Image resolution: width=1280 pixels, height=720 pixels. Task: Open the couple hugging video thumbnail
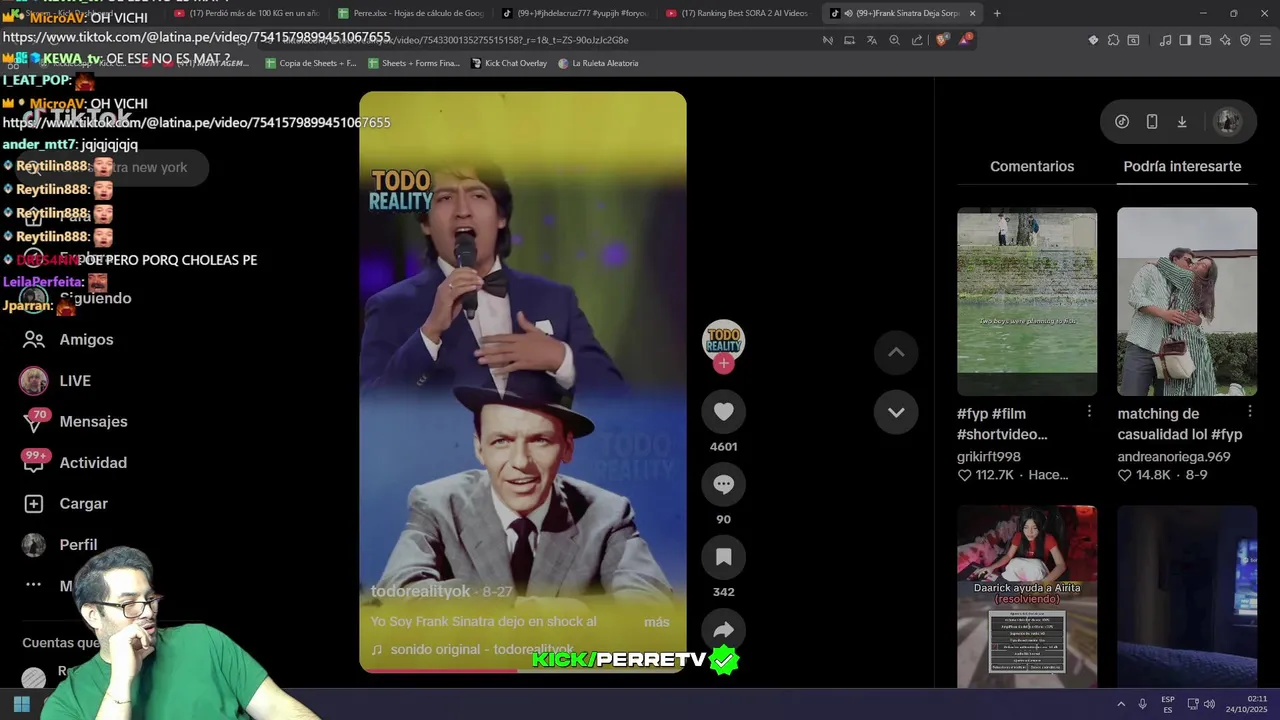pyautogui.click(x=1187, y=301)
